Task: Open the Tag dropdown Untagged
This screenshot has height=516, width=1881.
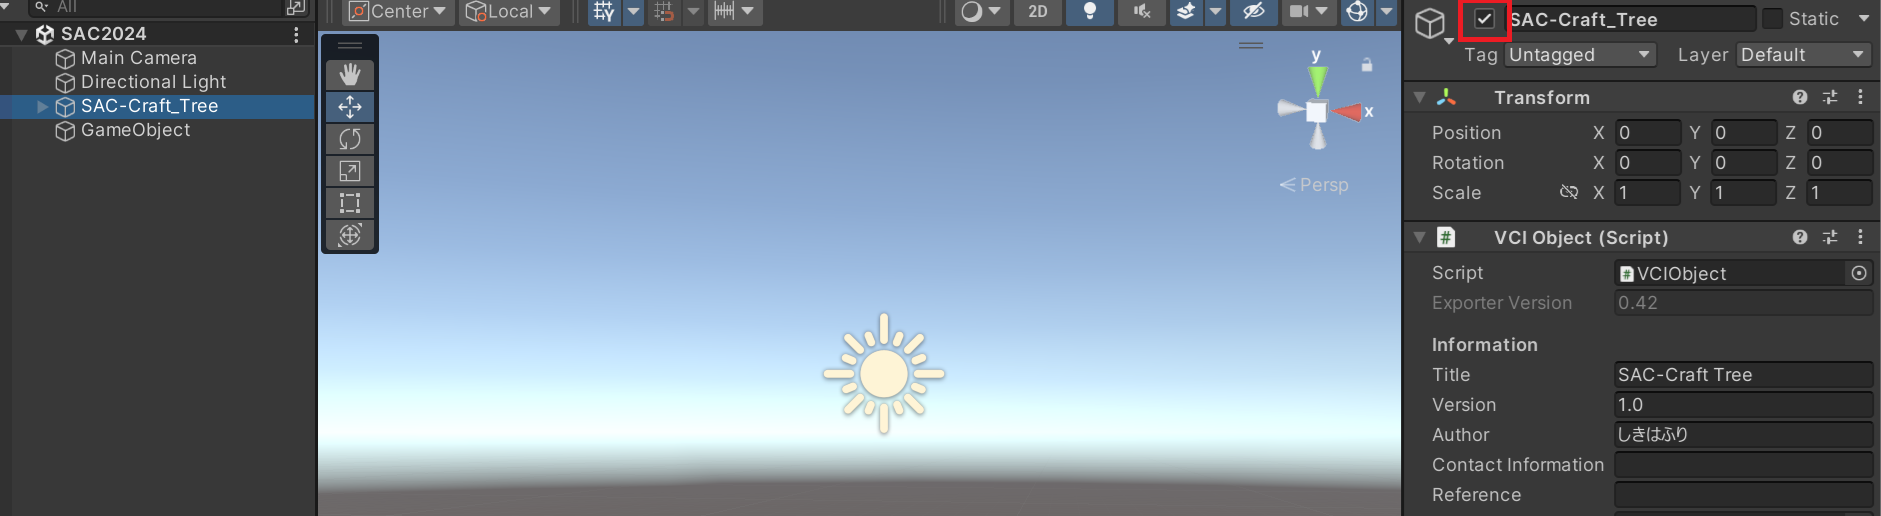Action: pyautogui.click(x=1580, y=55)
